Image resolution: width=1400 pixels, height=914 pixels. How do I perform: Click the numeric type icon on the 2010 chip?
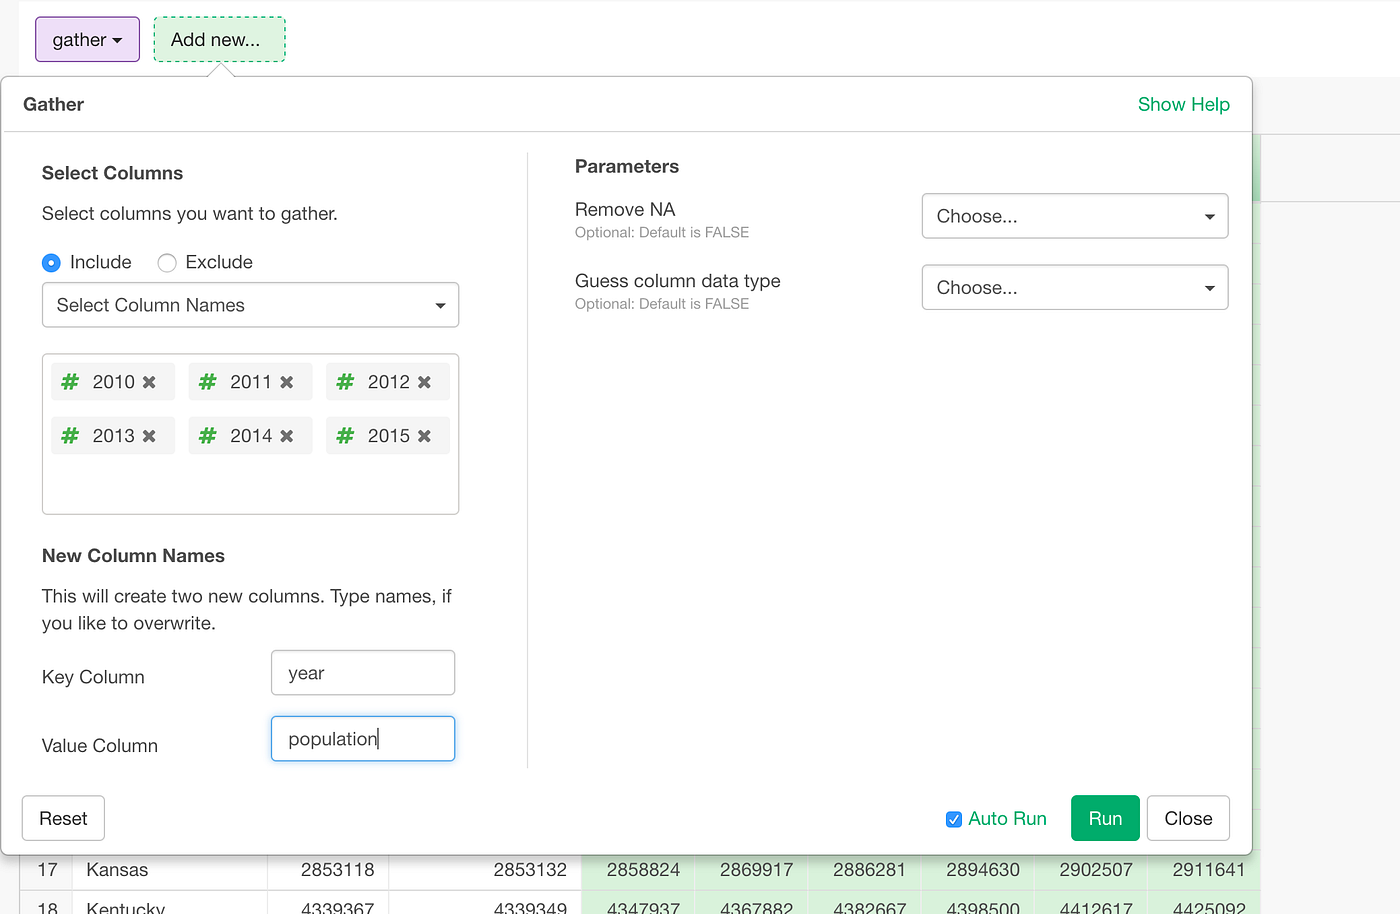click(69, 381)
